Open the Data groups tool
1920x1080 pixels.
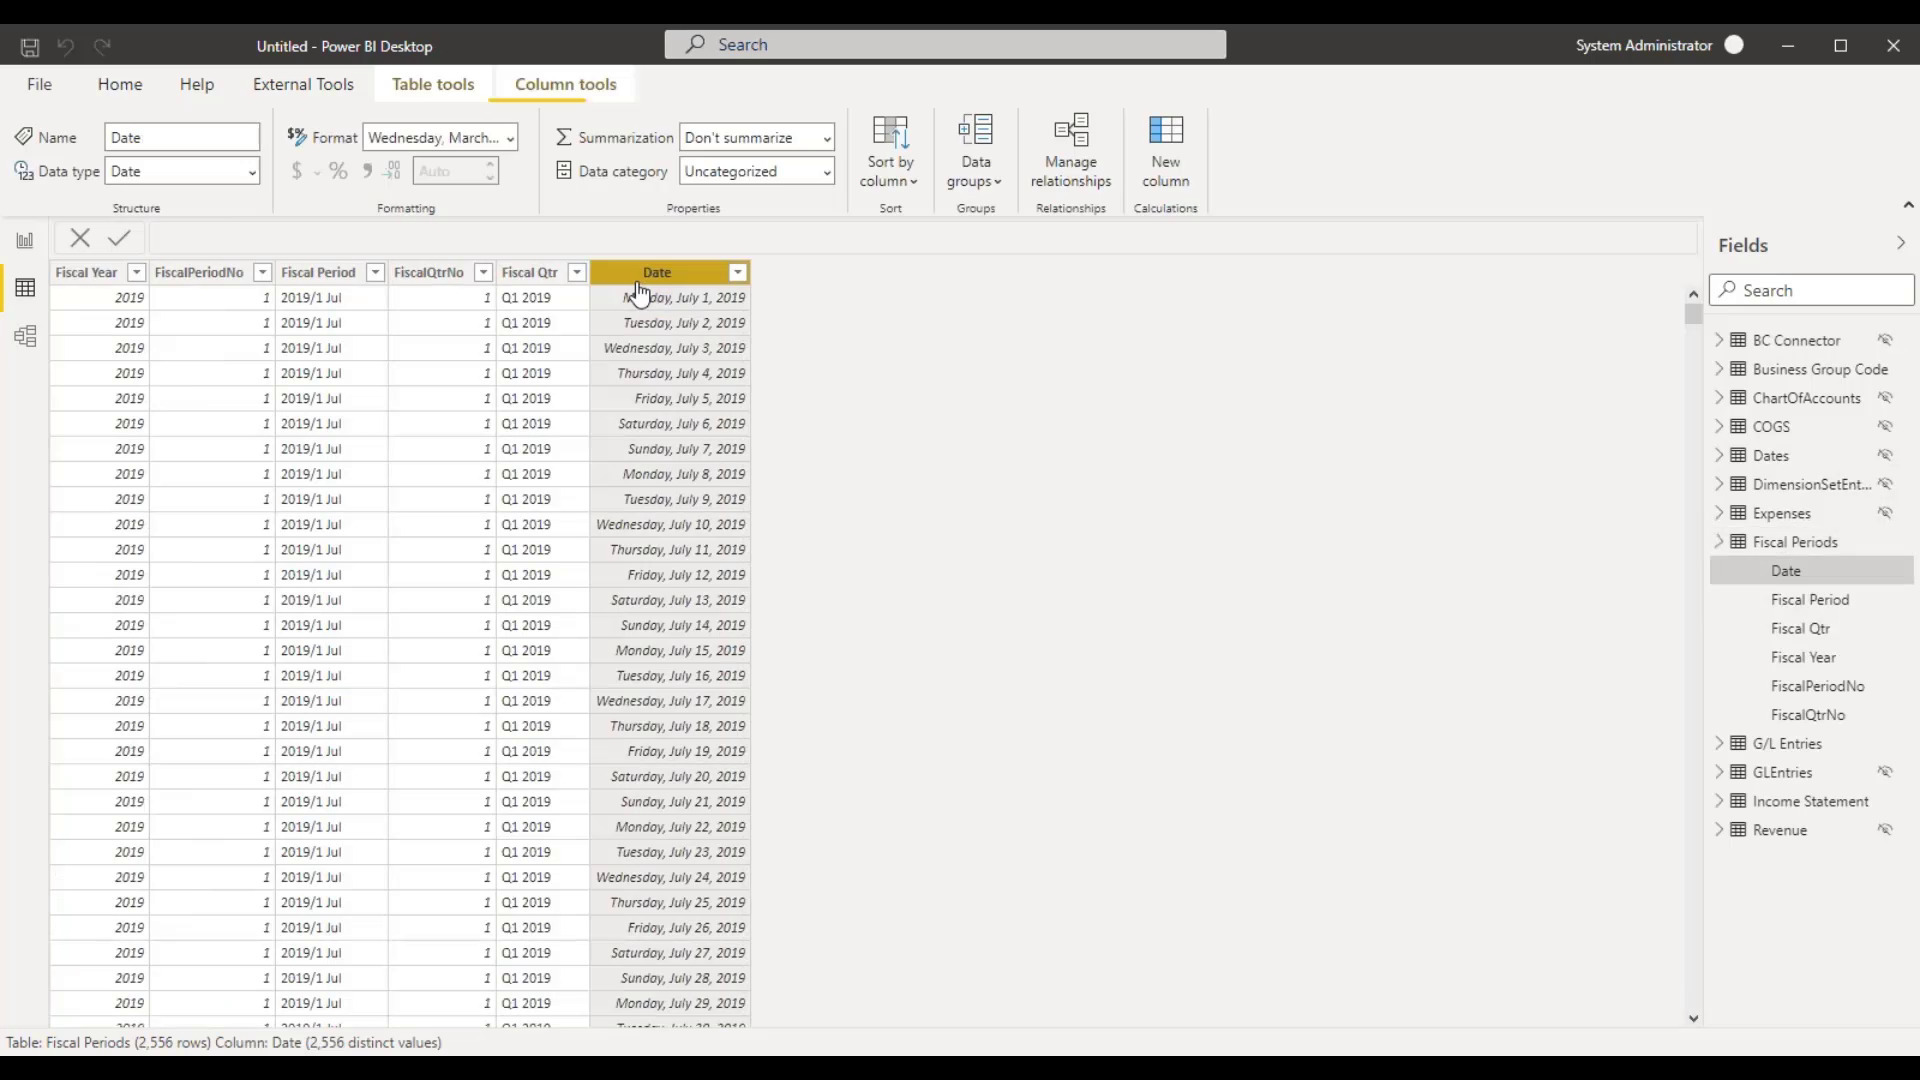coord(975,150)
